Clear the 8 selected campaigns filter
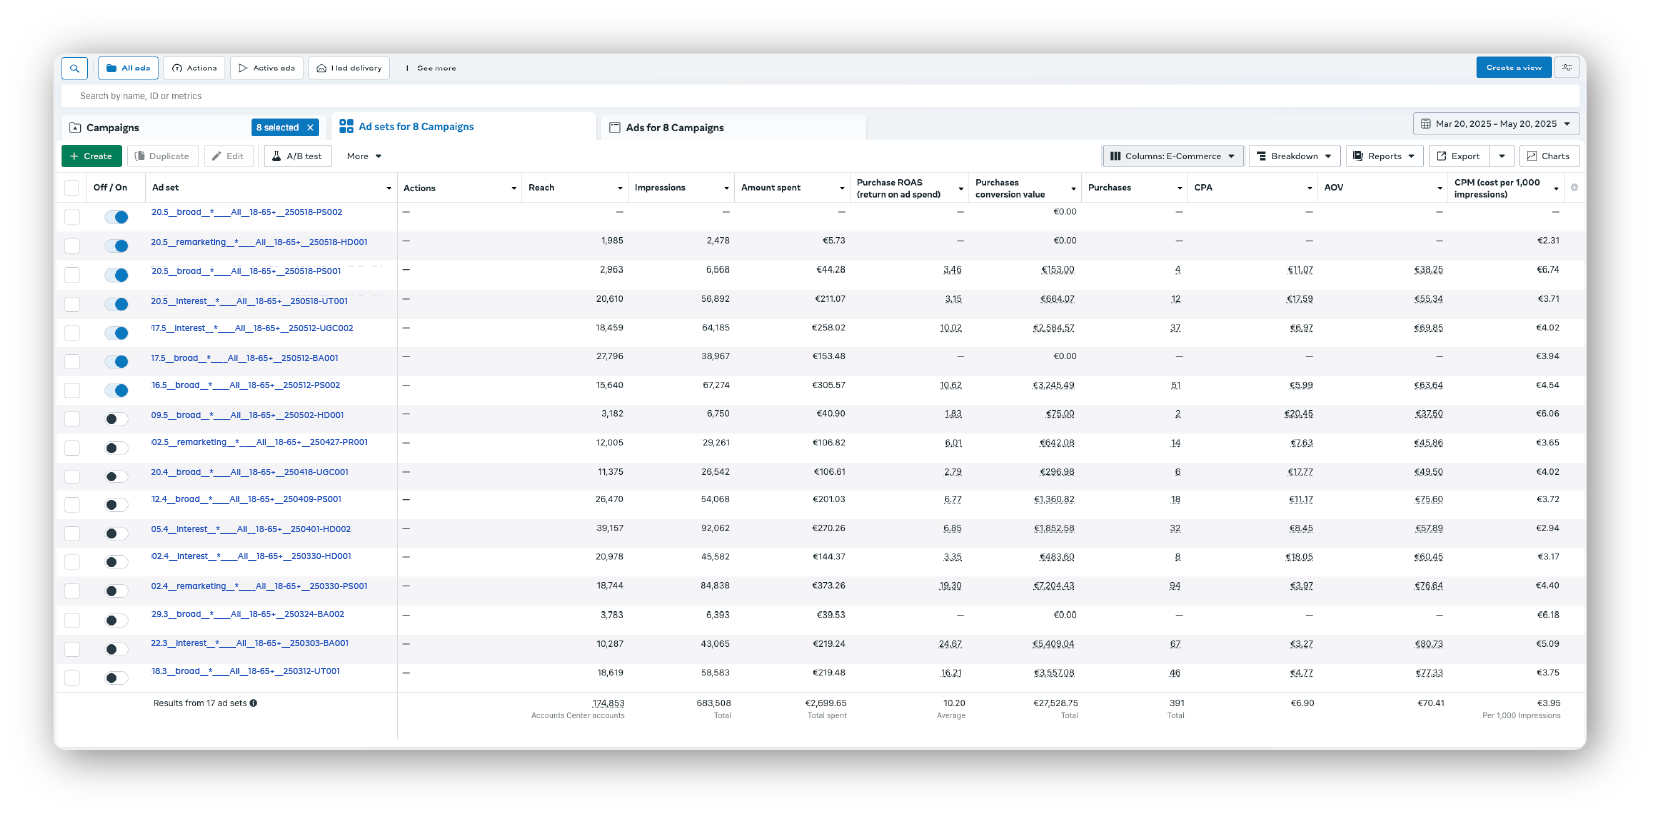Image resolution: width=1654 pixels, height=817 pixels. point(310,128)
